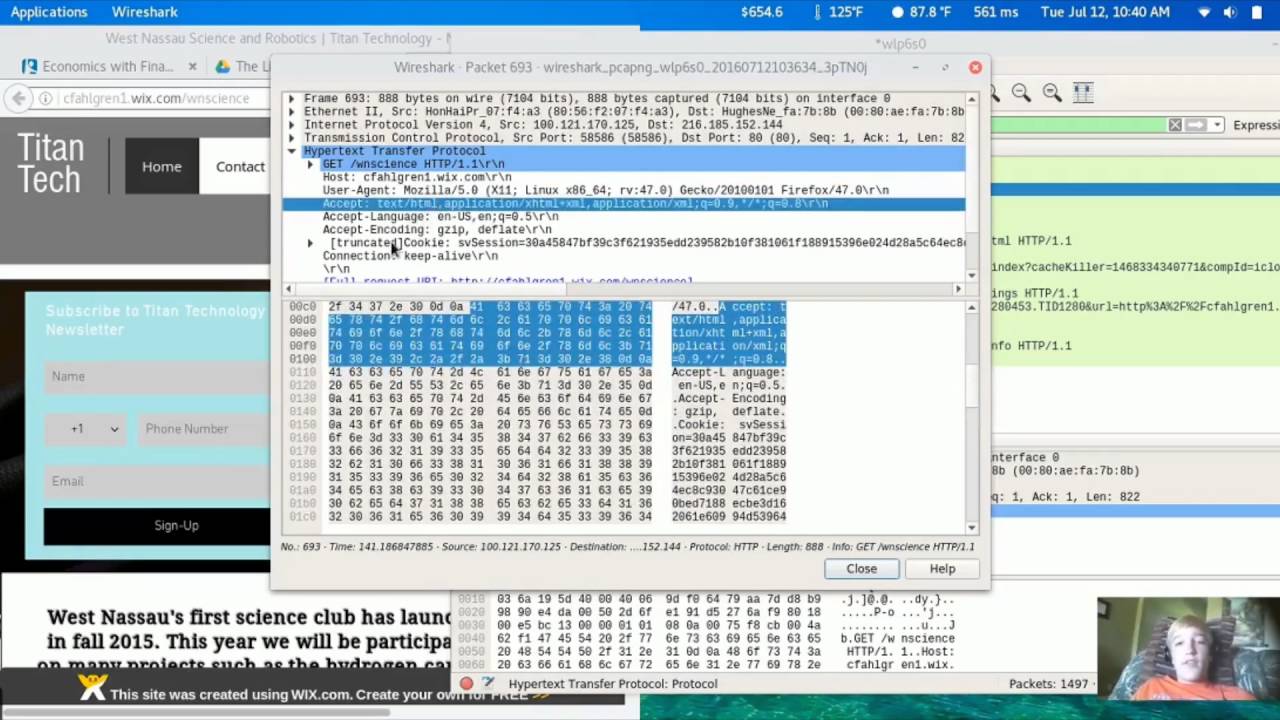Screen dimensions: 1280x720
Task: Click the $654.6 indicator in top panel
Action: [762, 12]
